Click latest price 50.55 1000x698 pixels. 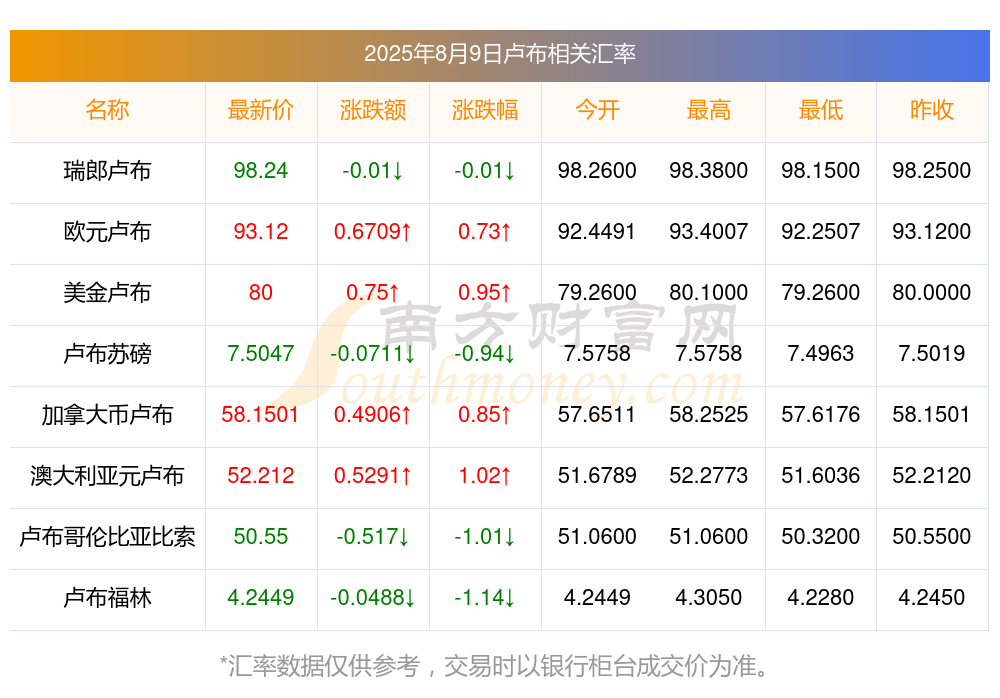(260, 536)
